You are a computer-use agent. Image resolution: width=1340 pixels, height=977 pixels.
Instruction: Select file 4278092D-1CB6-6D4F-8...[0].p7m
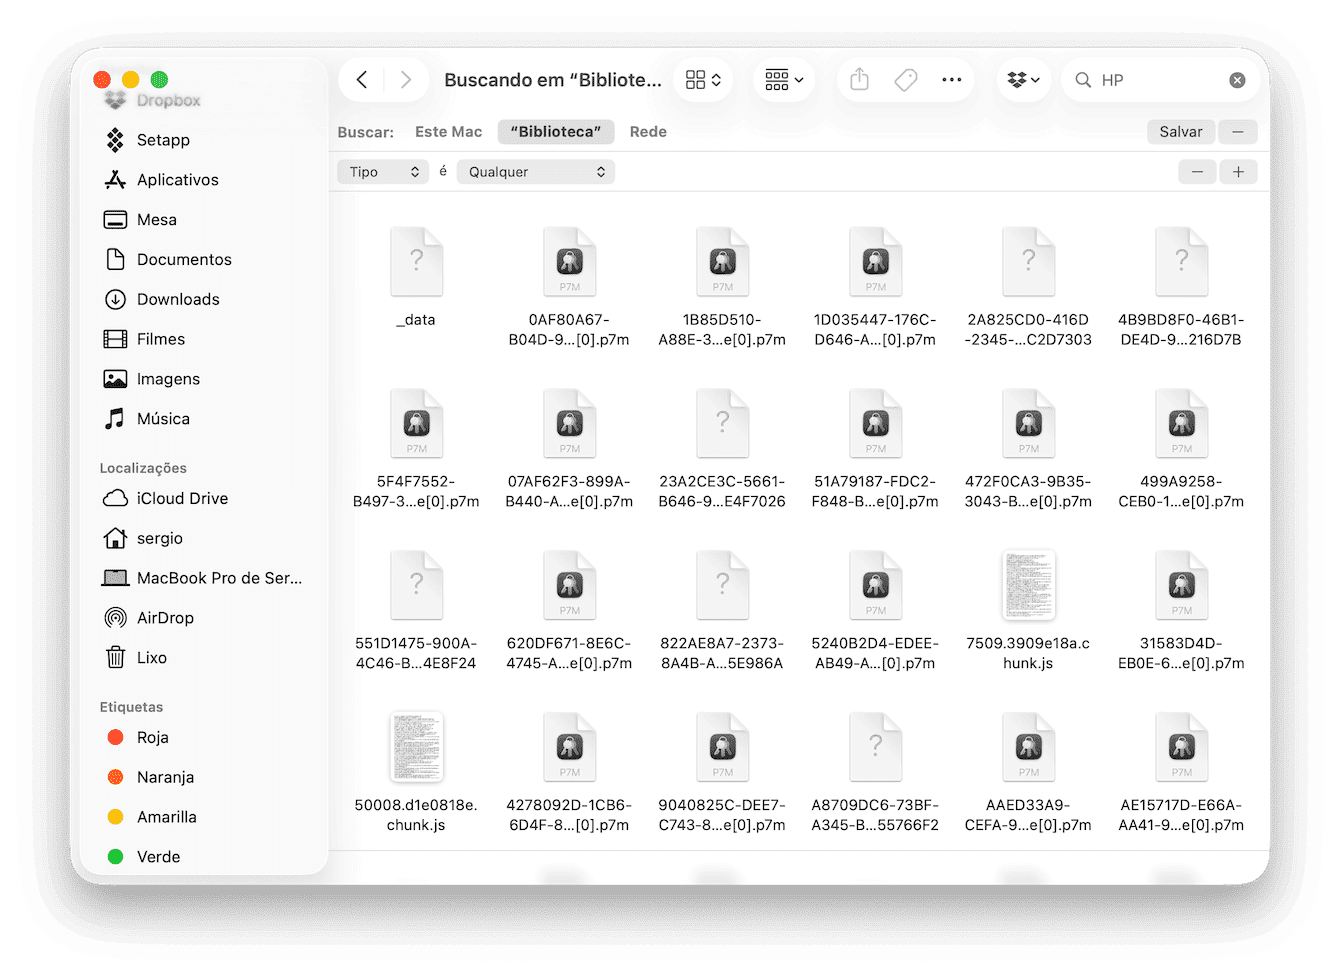pos(569,748)
